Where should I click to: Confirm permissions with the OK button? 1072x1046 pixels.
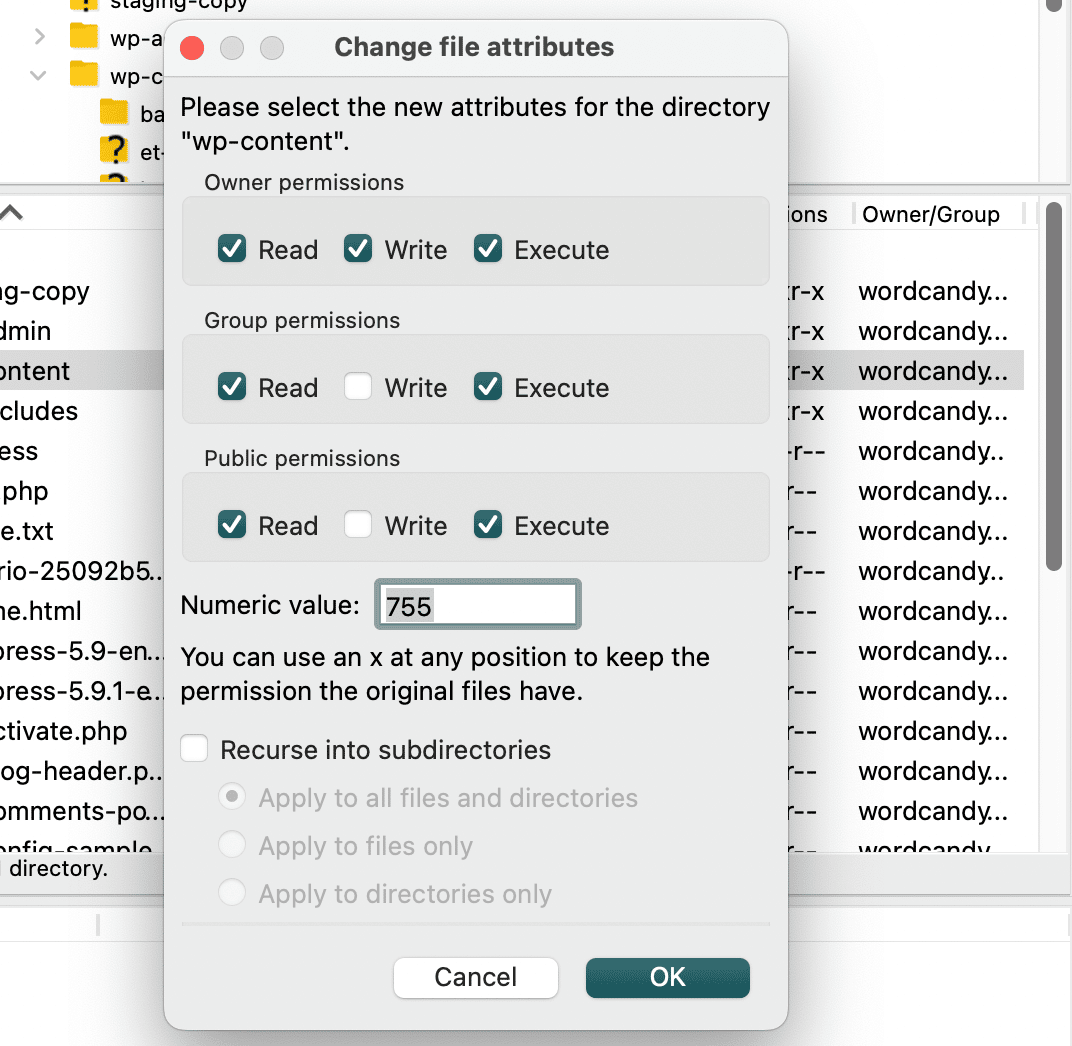(667, 977)
